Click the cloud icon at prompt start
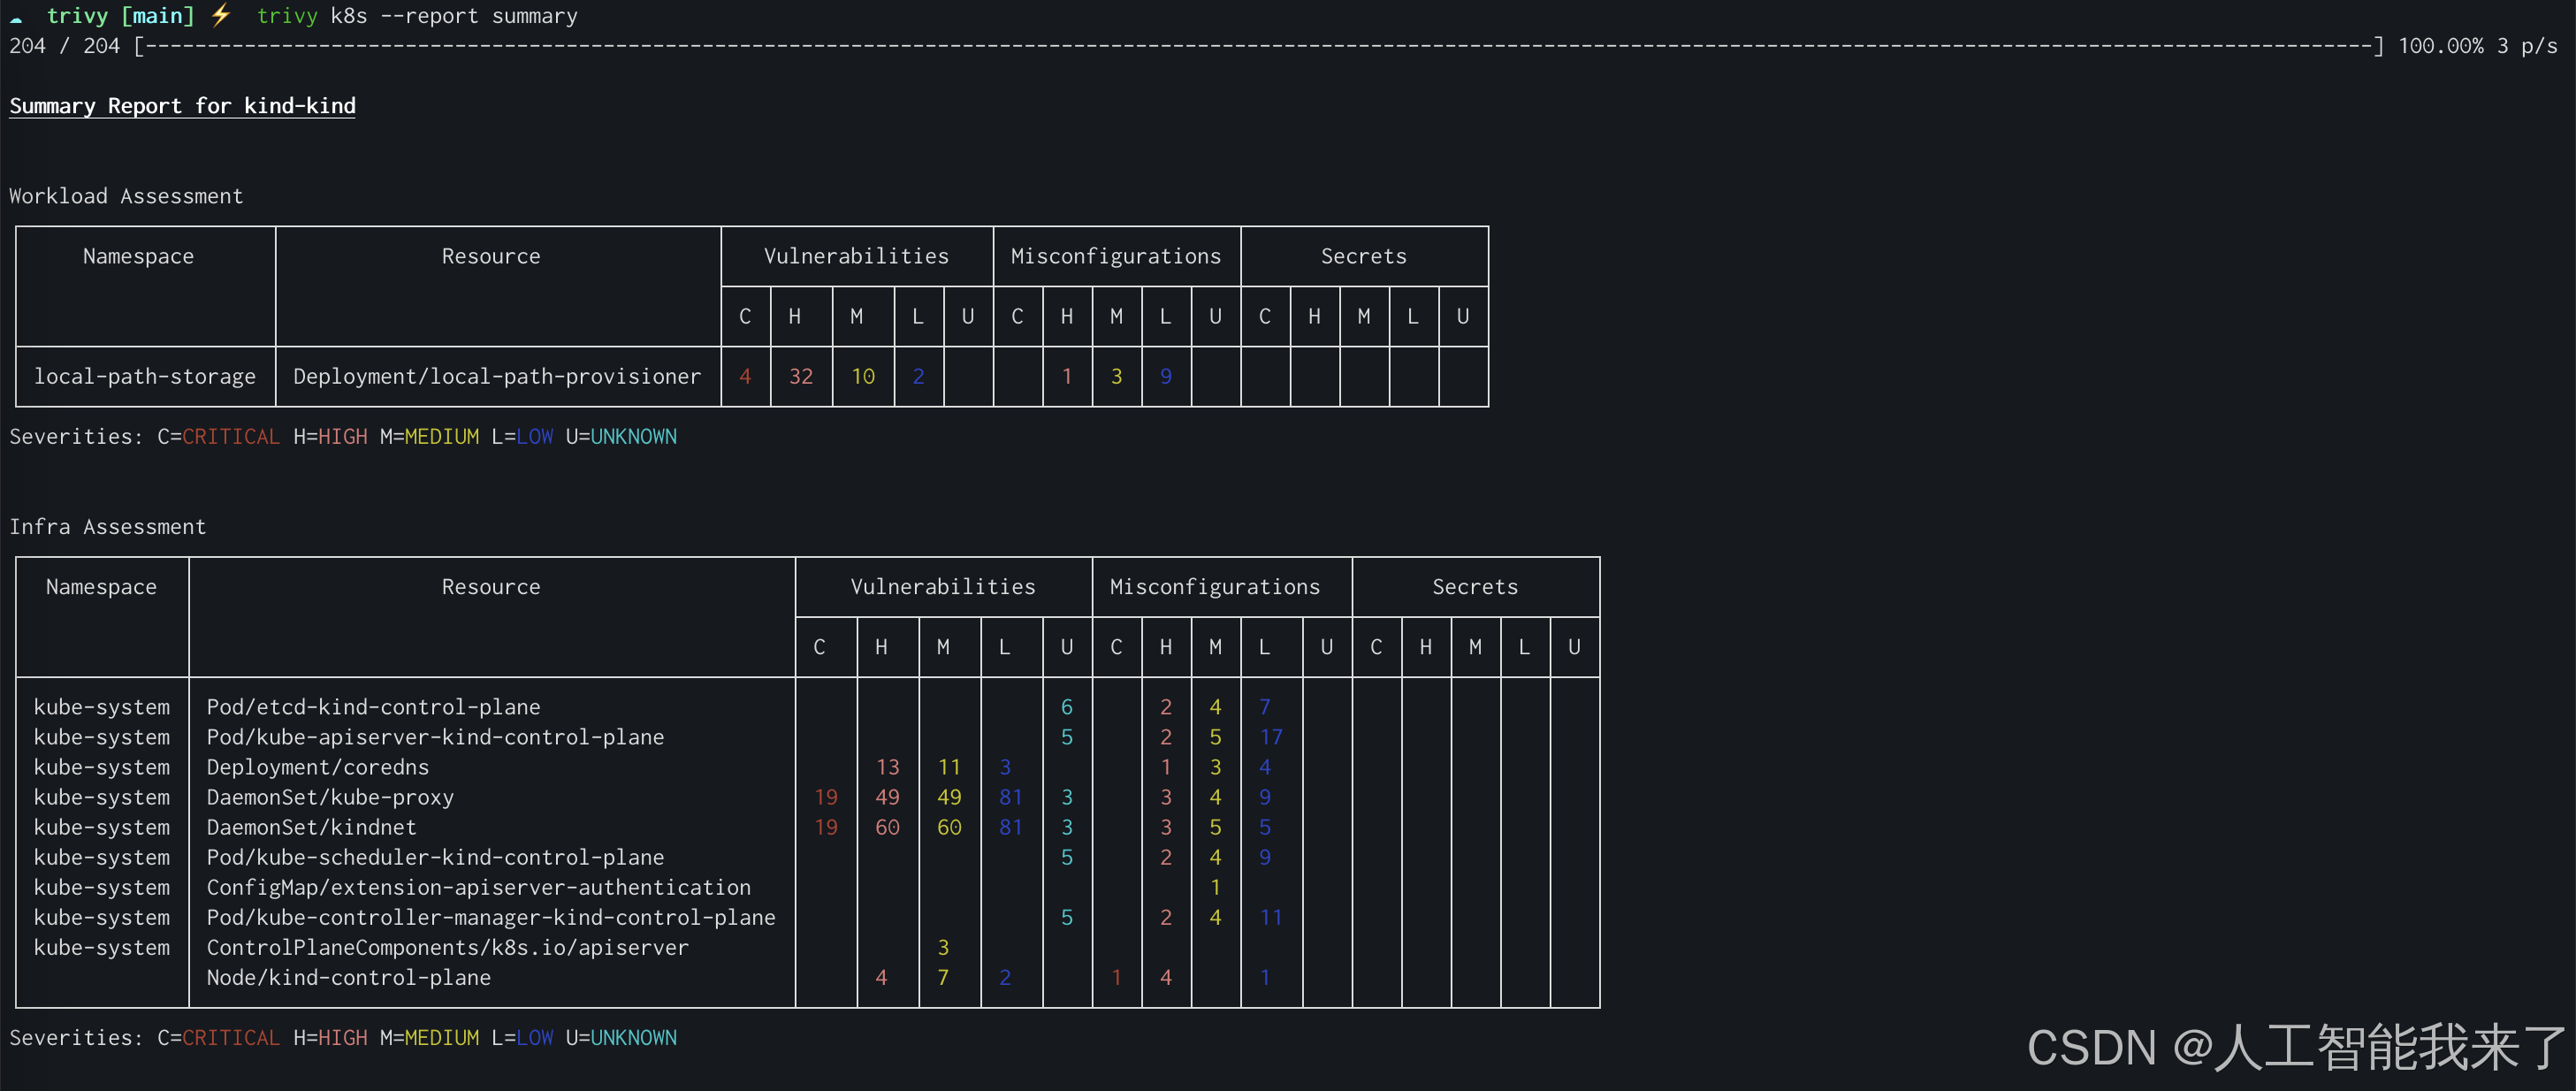The height and width of the screenshot is (1091, 2576). pos(16,17)
